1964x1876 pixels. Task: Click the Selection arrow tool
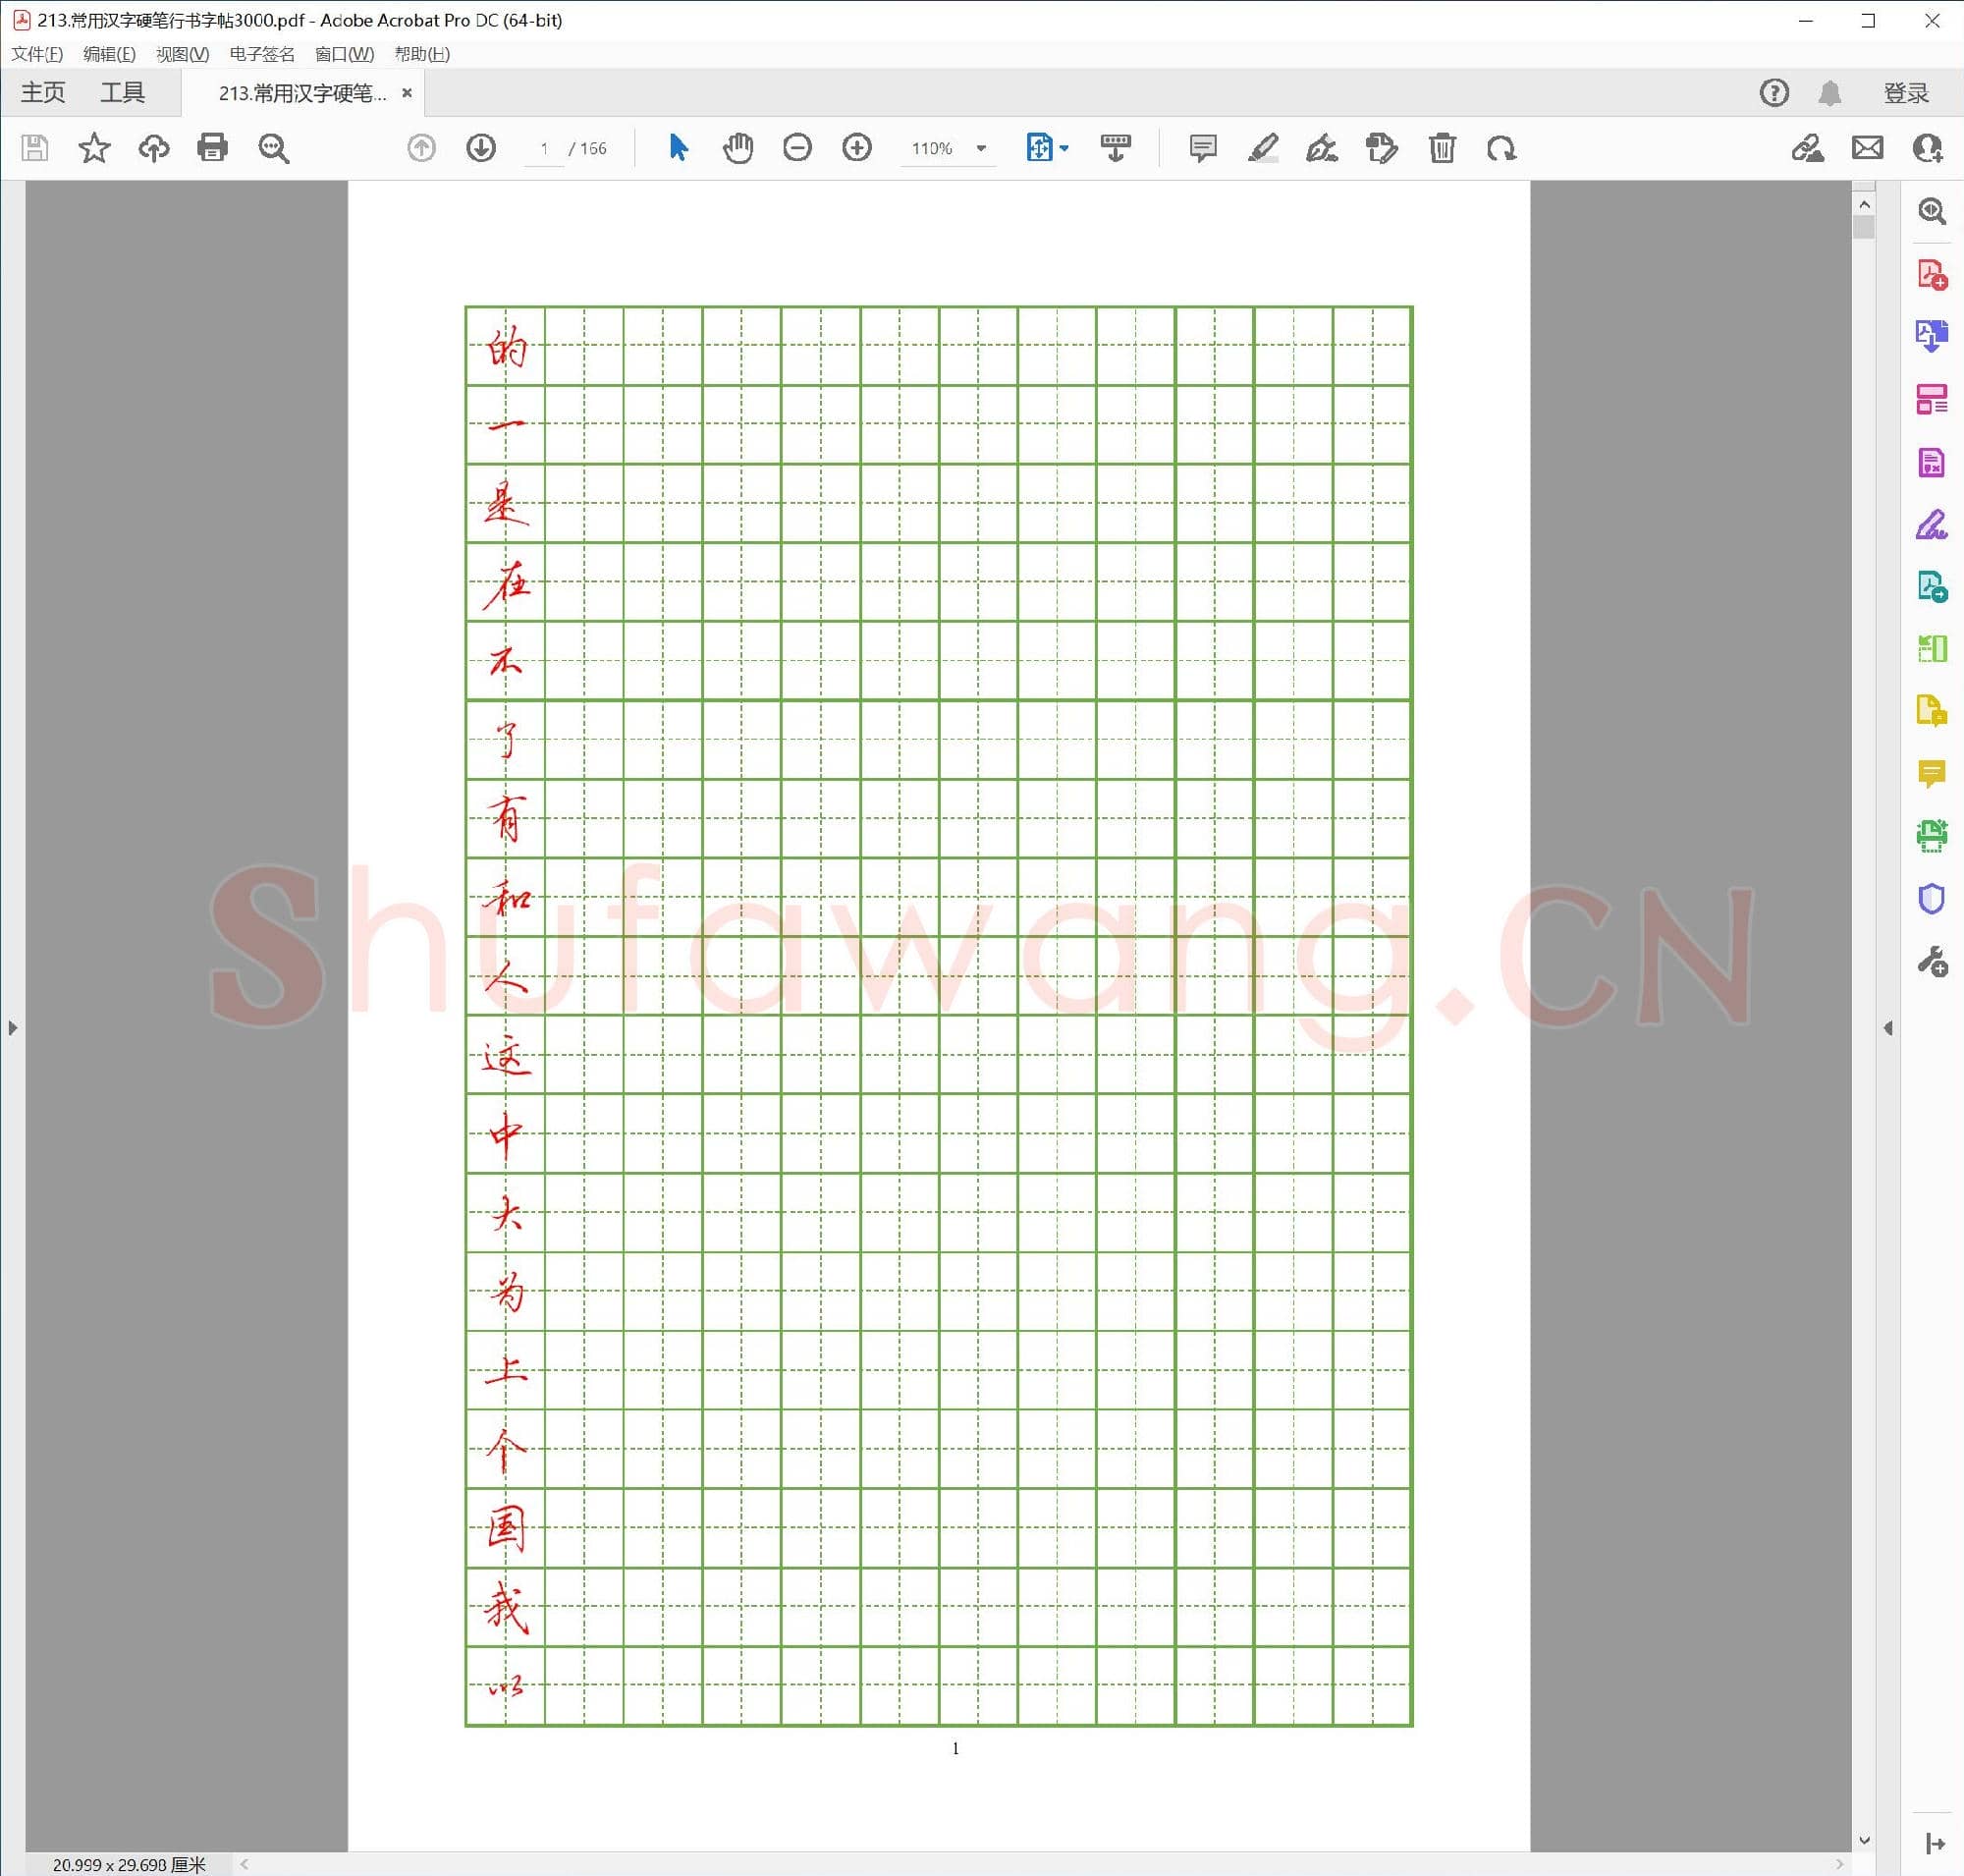678,148
